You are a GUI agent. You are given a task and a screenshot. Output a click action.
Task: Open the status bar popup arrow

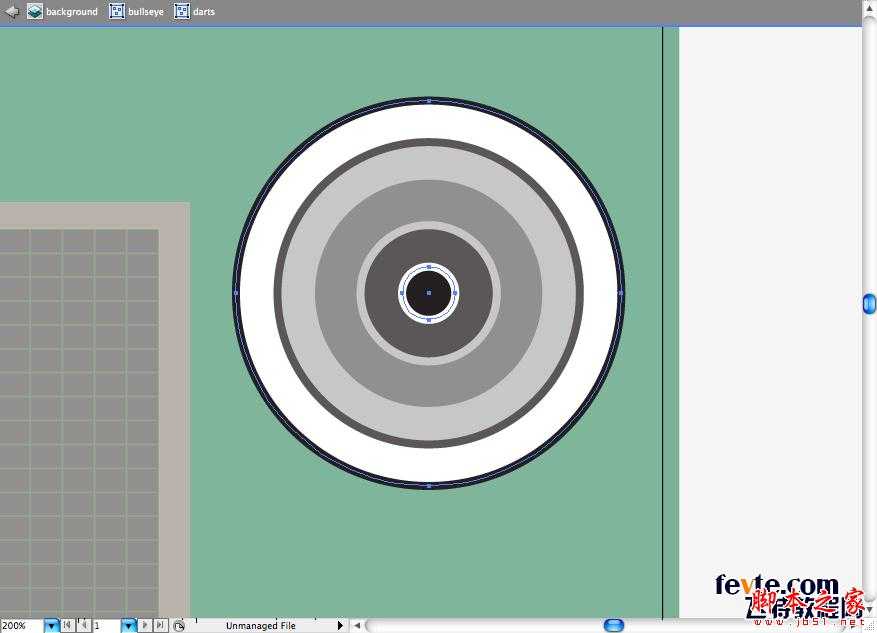340,625
